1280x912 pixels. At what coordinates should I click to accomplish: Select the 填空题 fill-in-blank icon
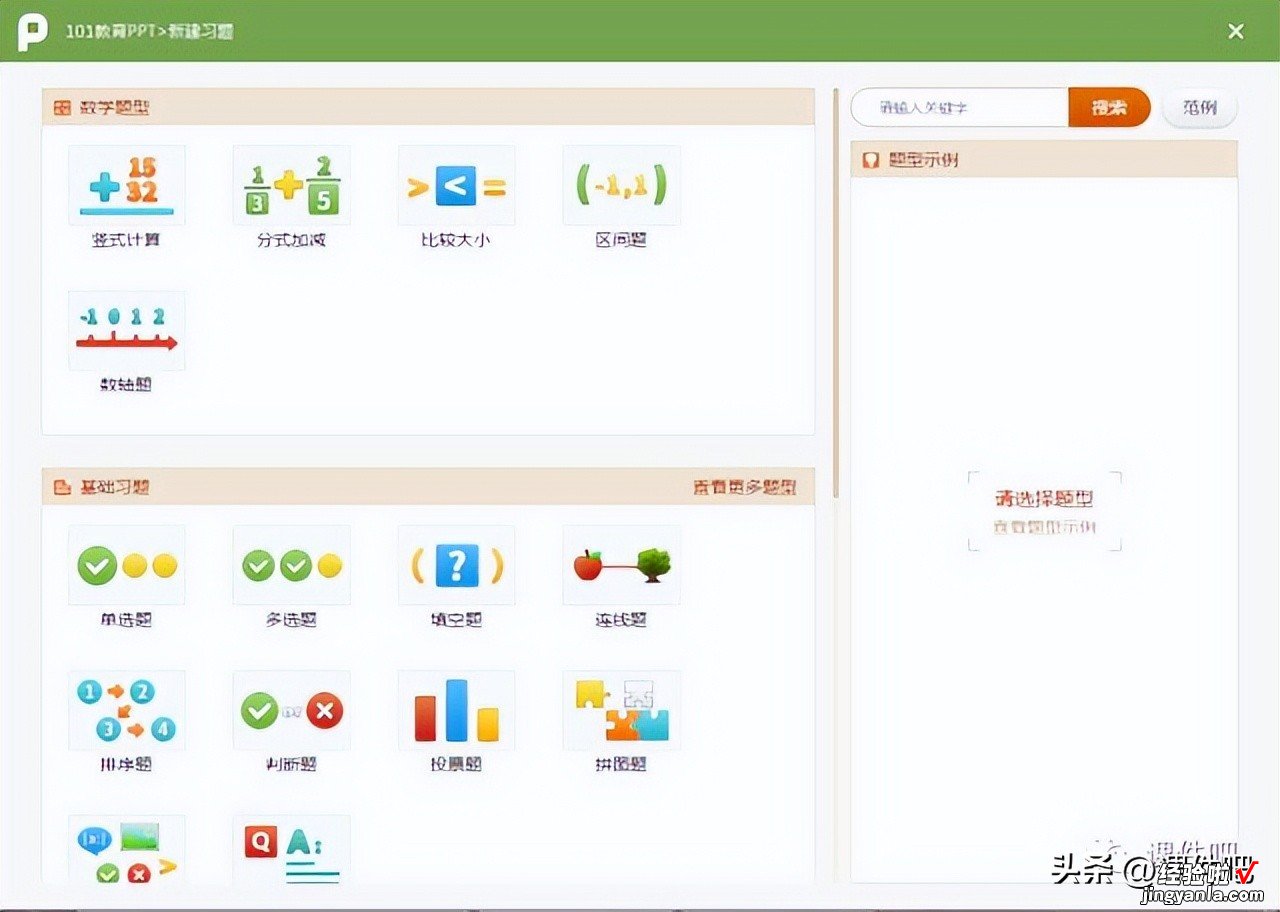point(456,566)
